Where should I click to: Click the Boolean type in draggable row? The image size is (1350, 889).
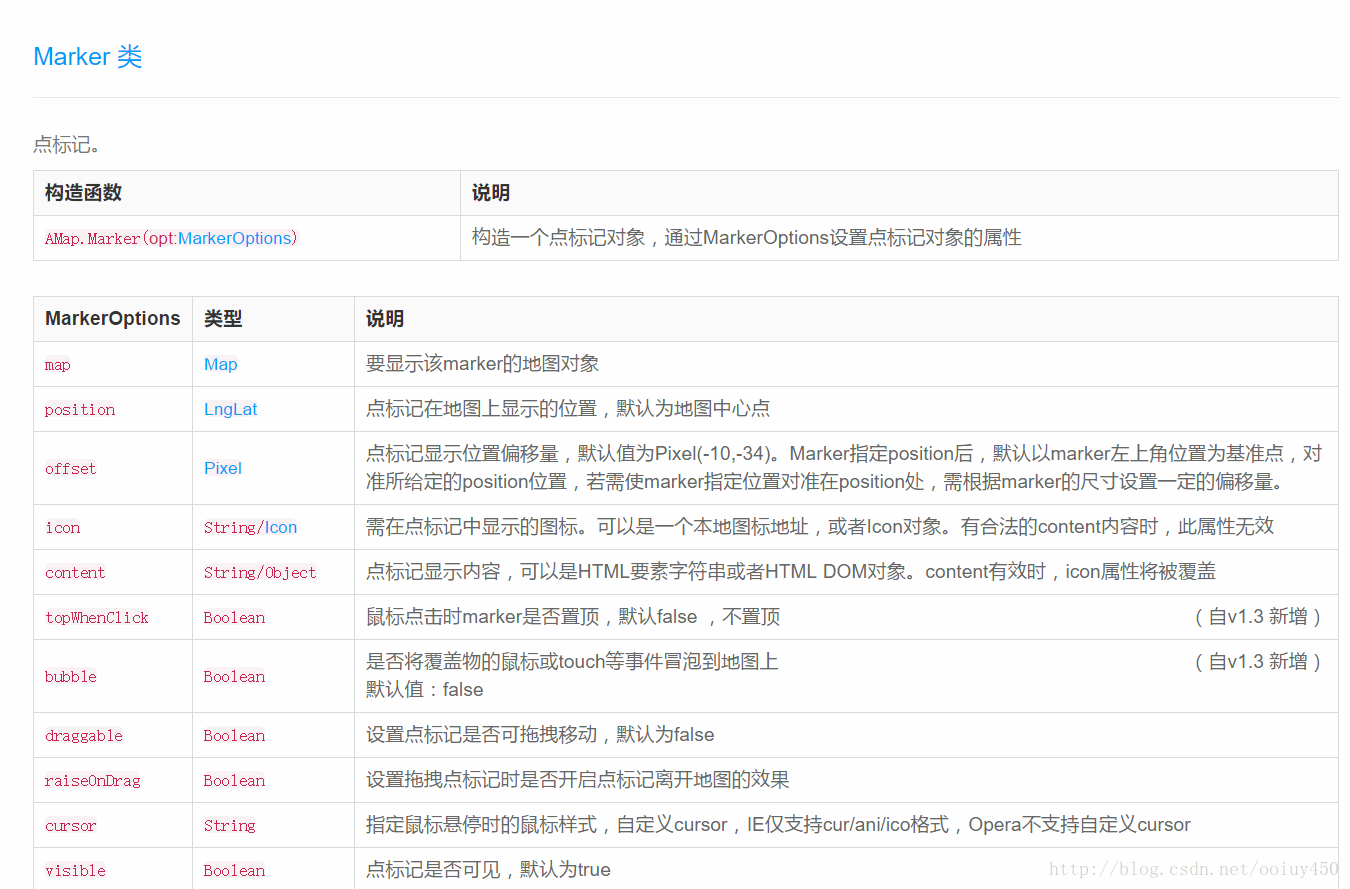pos(234,736)
